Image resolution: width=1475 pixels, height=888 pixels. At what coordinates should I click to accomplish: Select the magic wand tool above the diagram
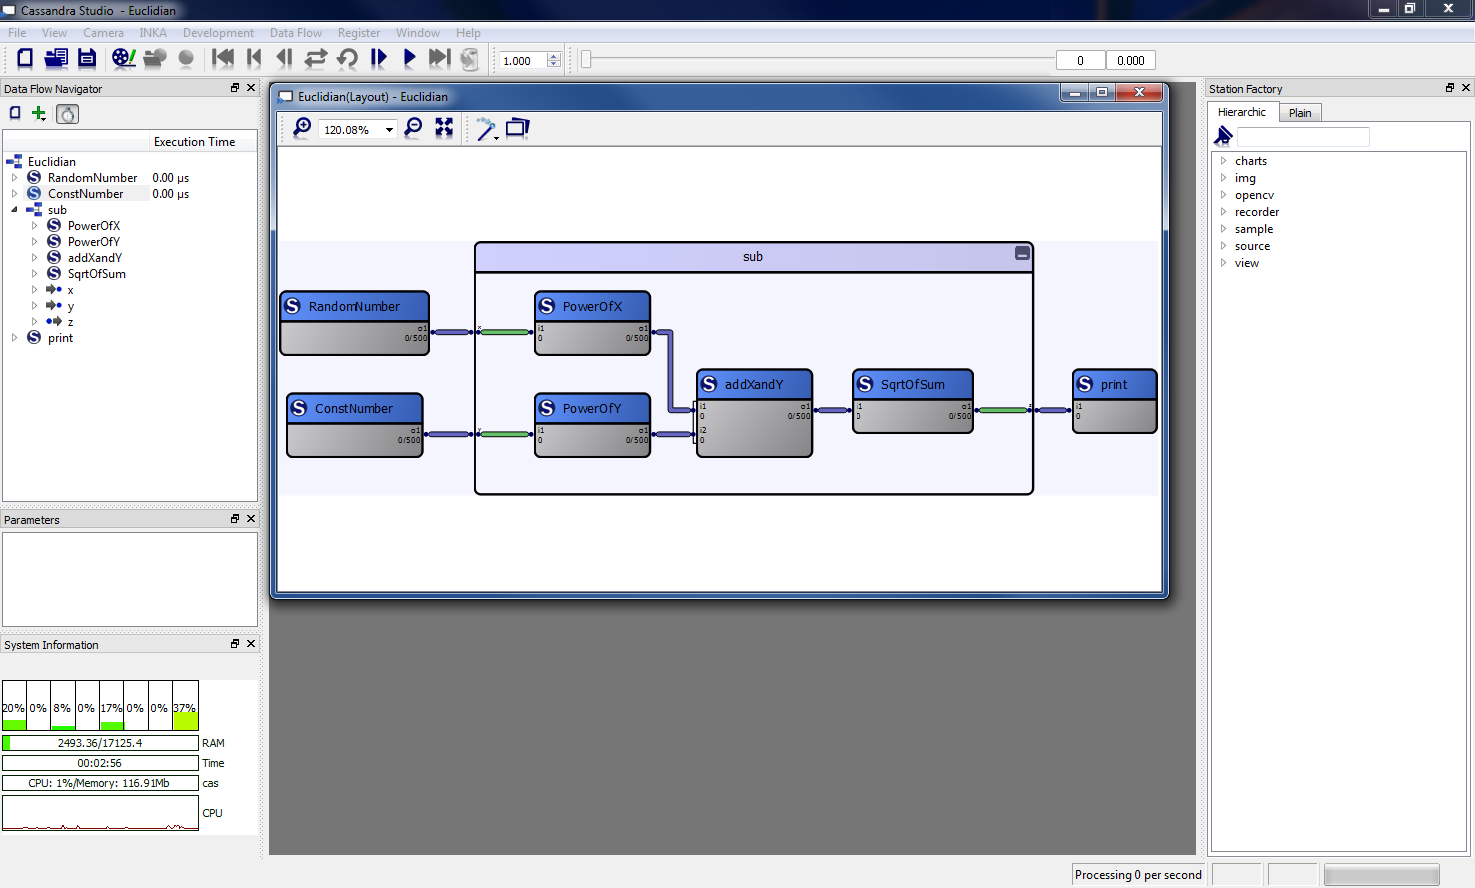click(486, 128)
